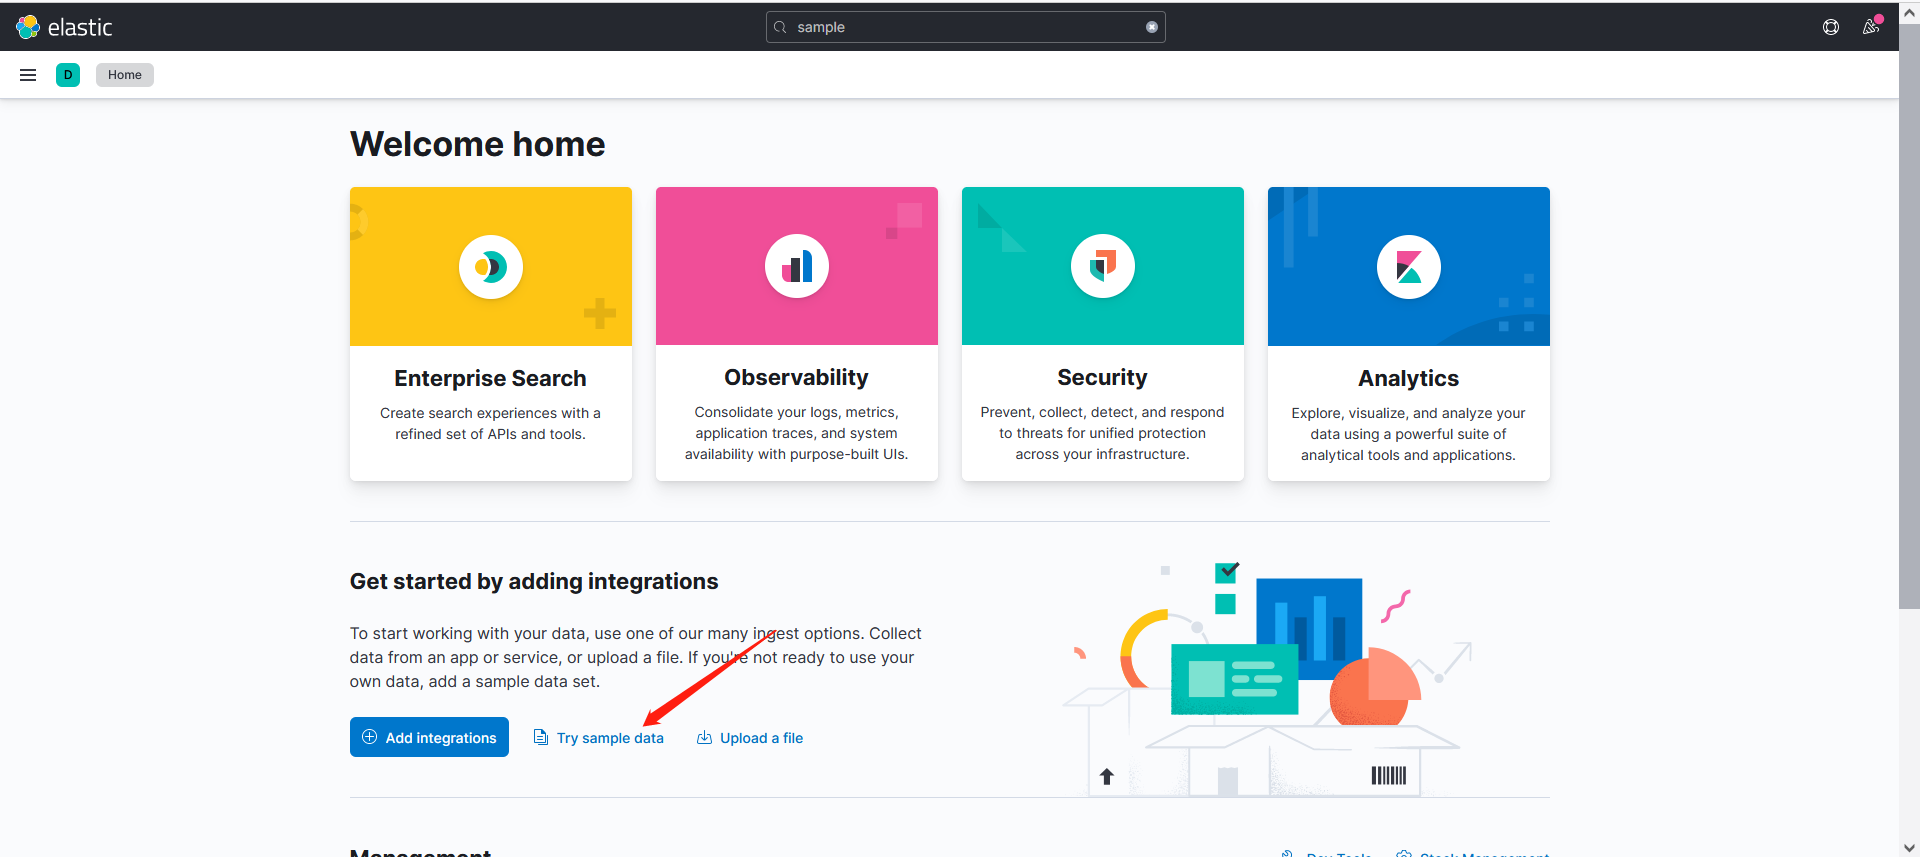This screenshot has height=857, width=1920.
Task: Open the Enterprise Search card title
Action: click(x=490, y=378)
